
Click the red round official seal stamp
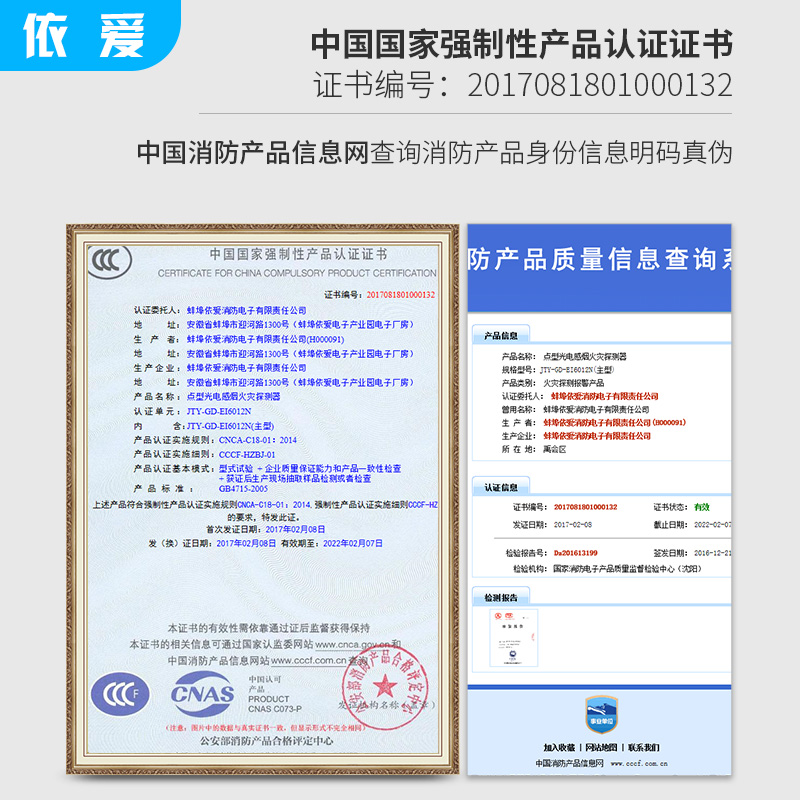(385, 687)
